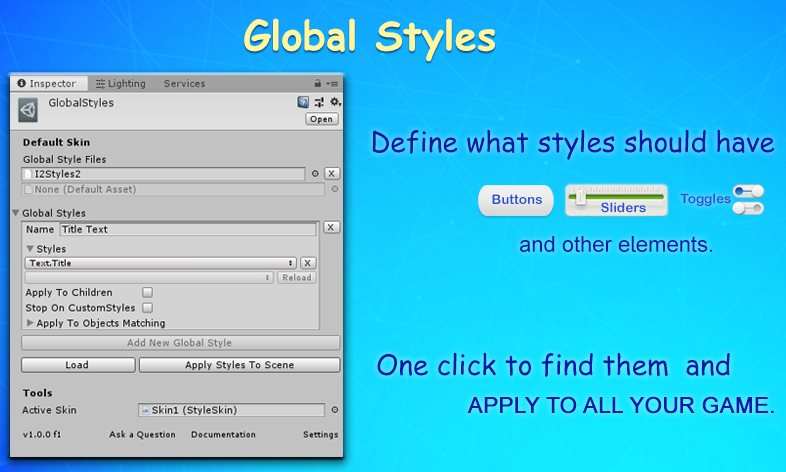786x472 pixels.
Task: Open the Inspector panel options menu icon
Action: pyautogui.click(x=332, y=84)
